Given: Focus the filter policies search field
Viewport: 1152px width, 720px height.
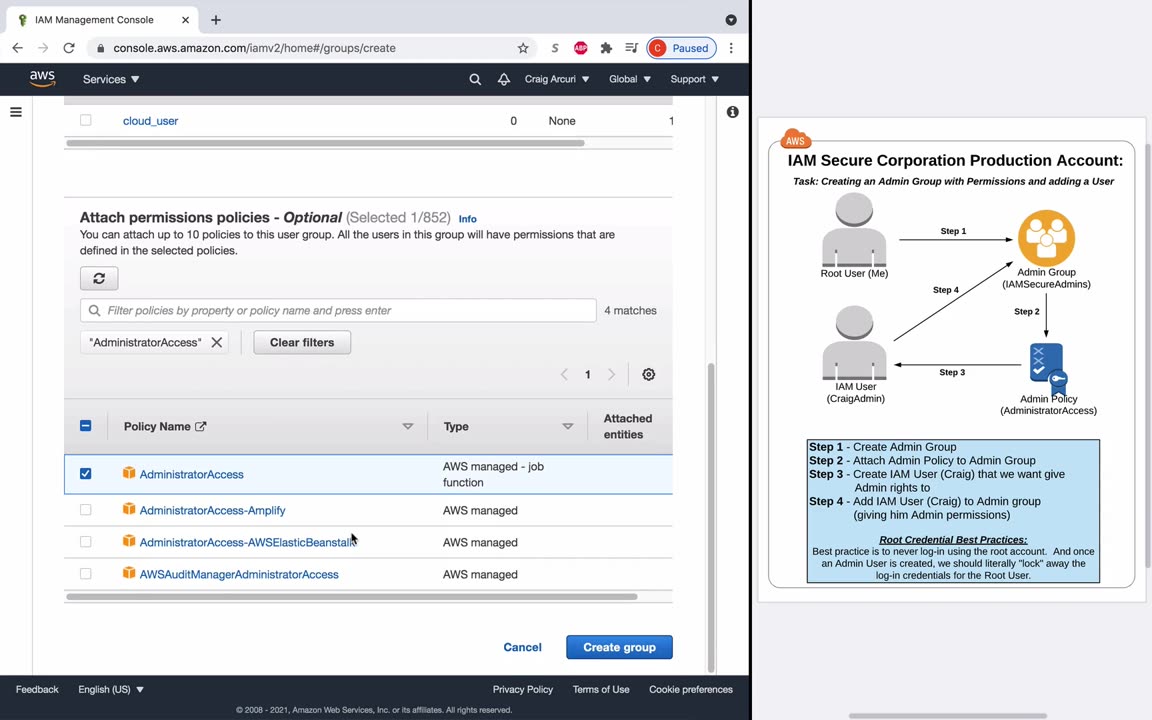Looking at the screenshot, I should tap(338, 310).
